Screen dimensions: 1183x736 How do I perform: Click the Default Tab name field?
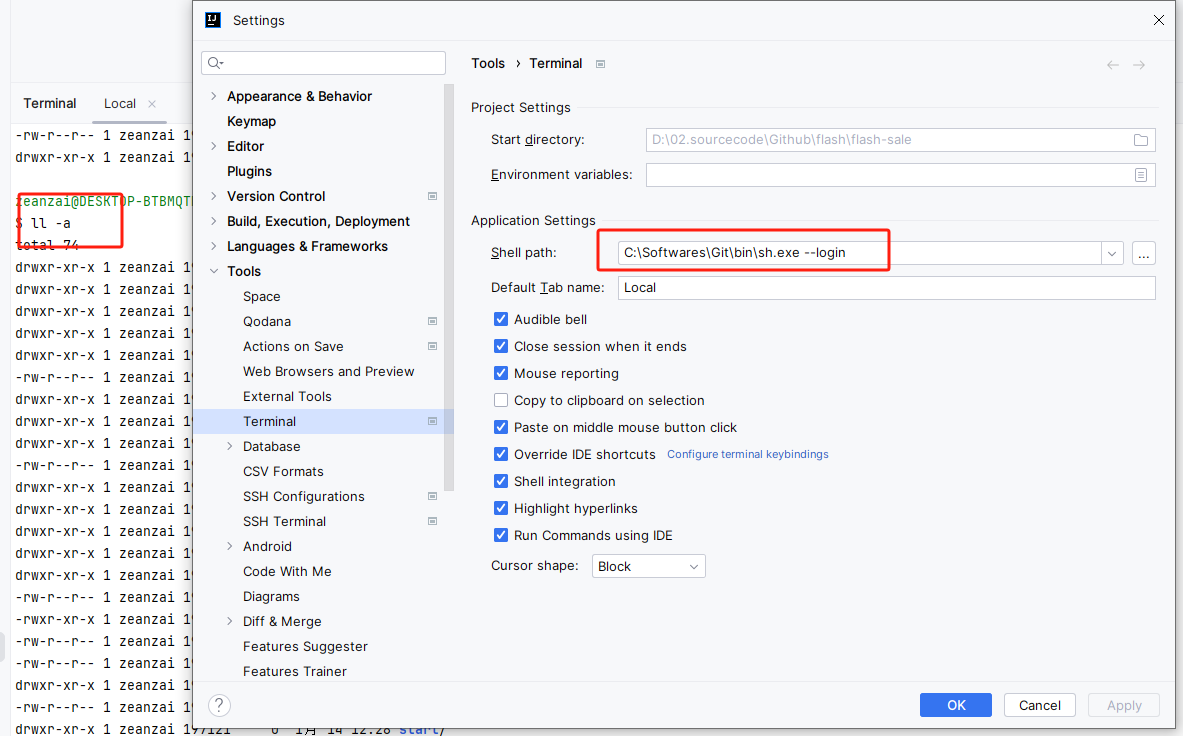point(885,288)
